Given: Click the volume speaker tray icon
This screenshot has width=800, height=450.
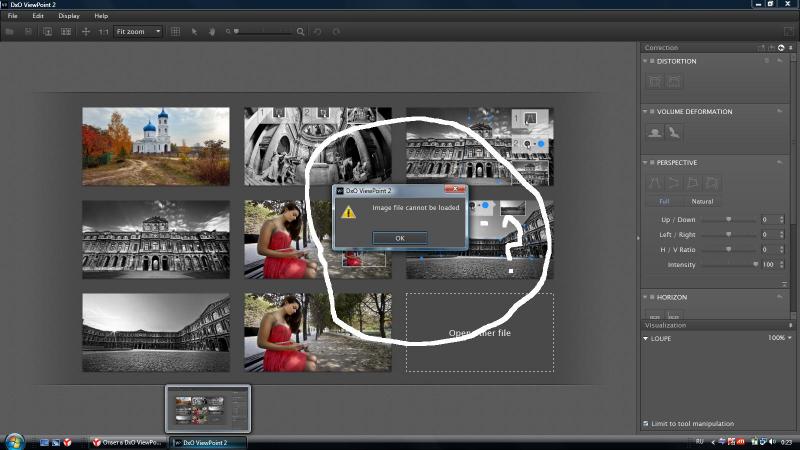Looking at the screenshot, I should (x=772, y=441).
